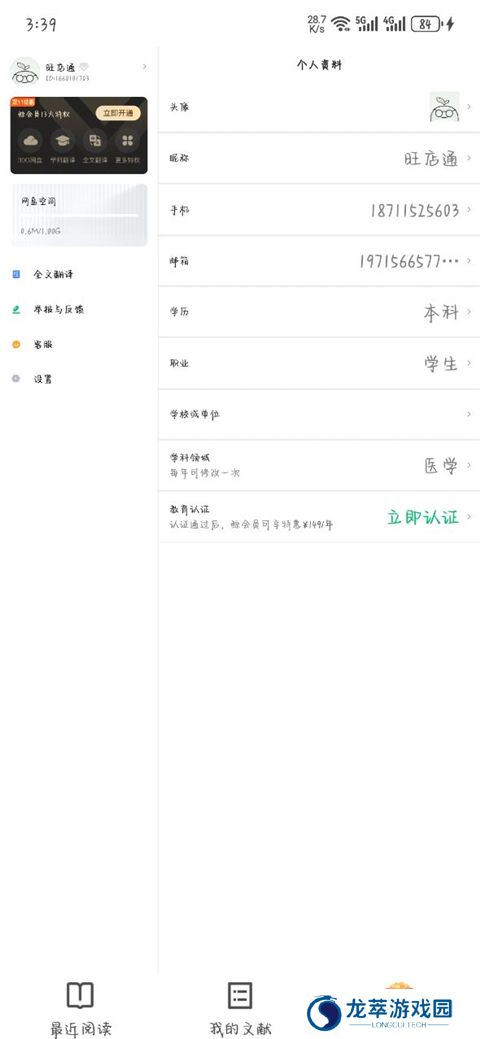The width and height of the screenshot is (480, 1039).
Task: Tap the 全文翻译 icon in membership card
Action: tap(95, 140)
